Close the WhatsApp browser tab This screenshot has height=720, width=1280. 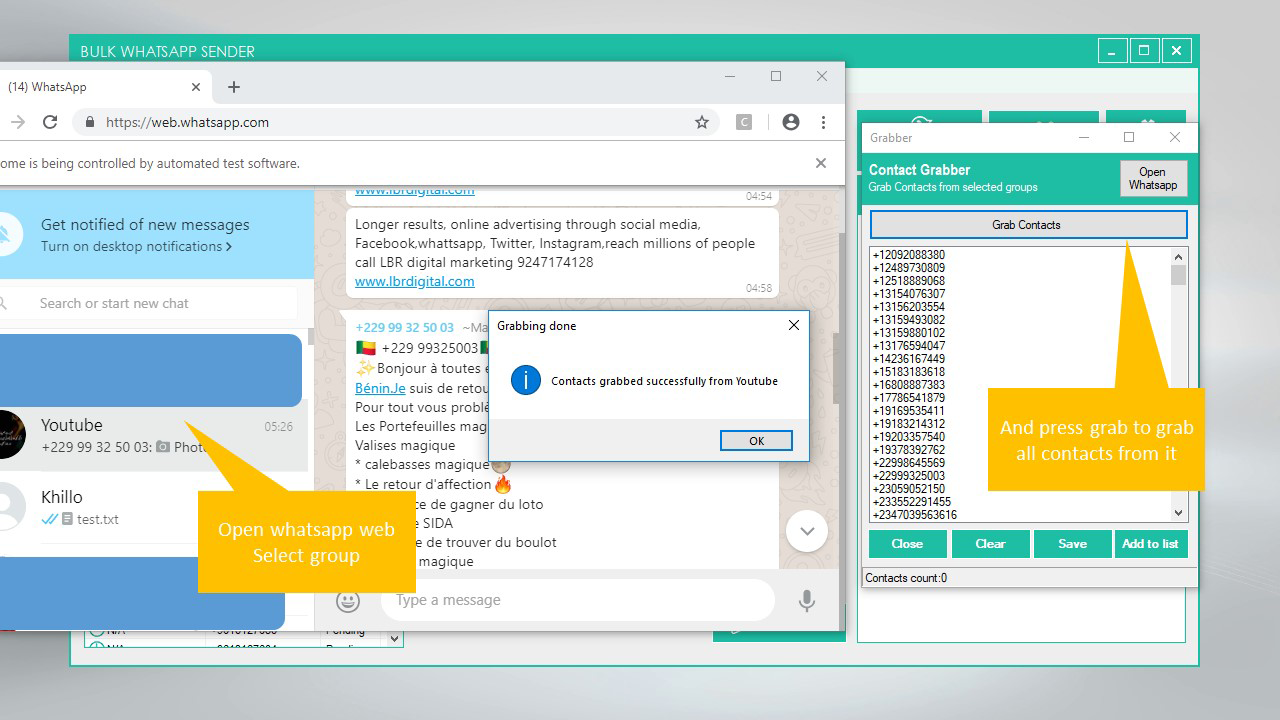(x=196, y=87)
